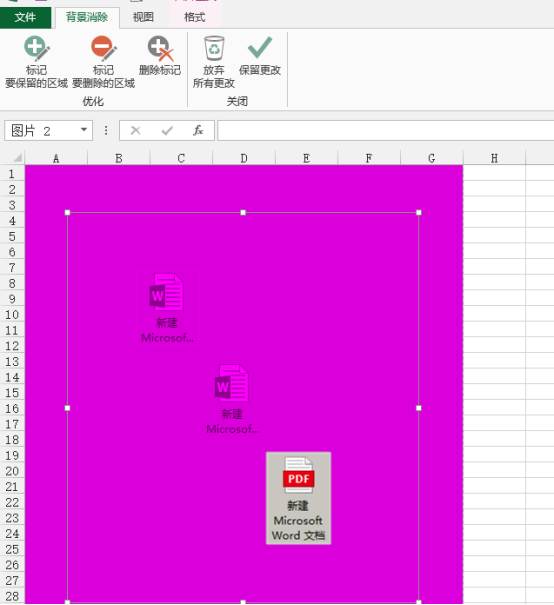Select the 背景消除 ribbon tab

point(87,17)
